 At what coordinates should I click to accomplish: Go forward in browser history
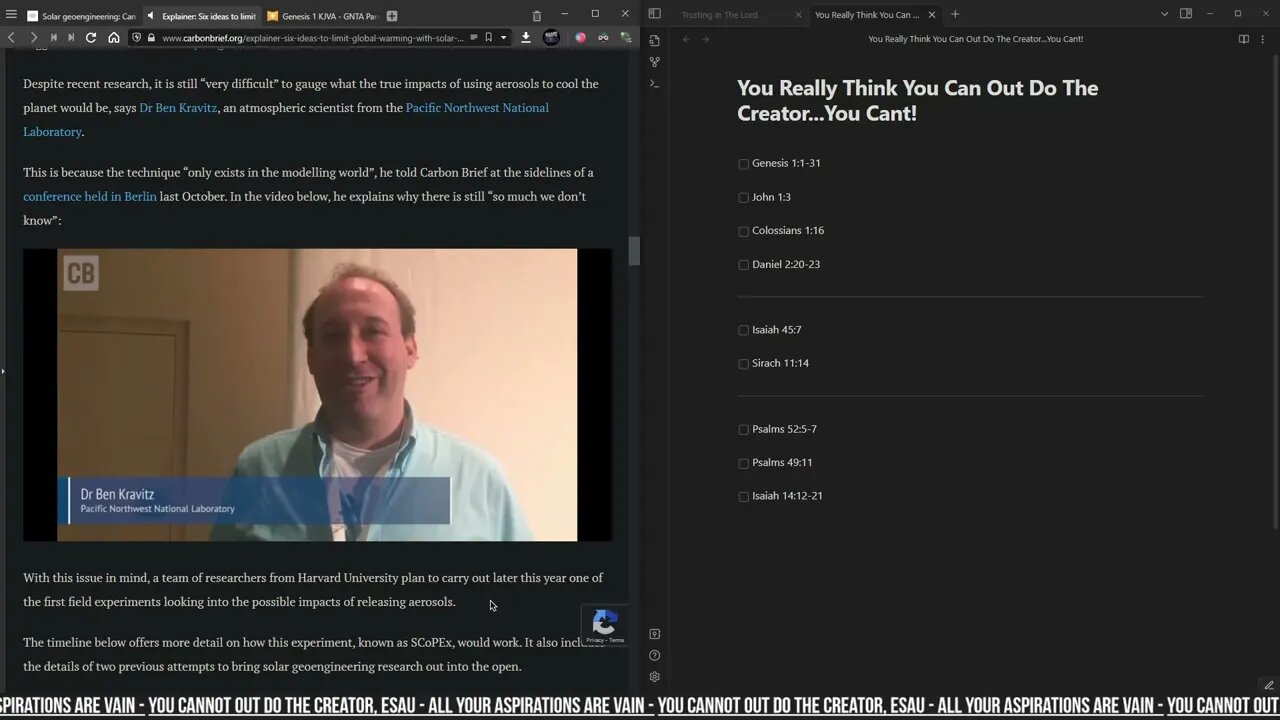33,37
